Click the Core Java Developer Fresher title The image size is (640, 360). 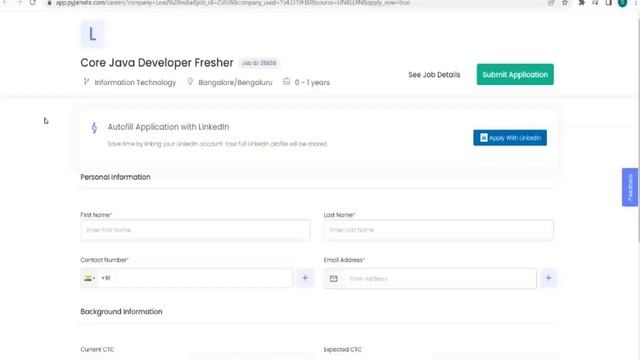tap(157, 63)
